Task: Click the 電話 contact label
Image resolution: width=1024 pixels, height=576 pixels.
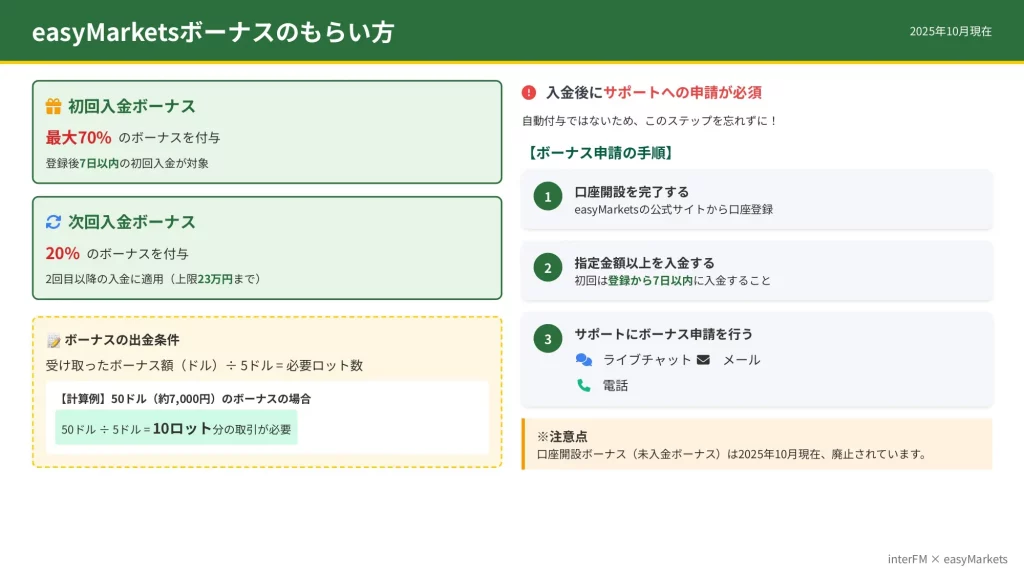Action: pyautogui.click(x=615, y=385)
